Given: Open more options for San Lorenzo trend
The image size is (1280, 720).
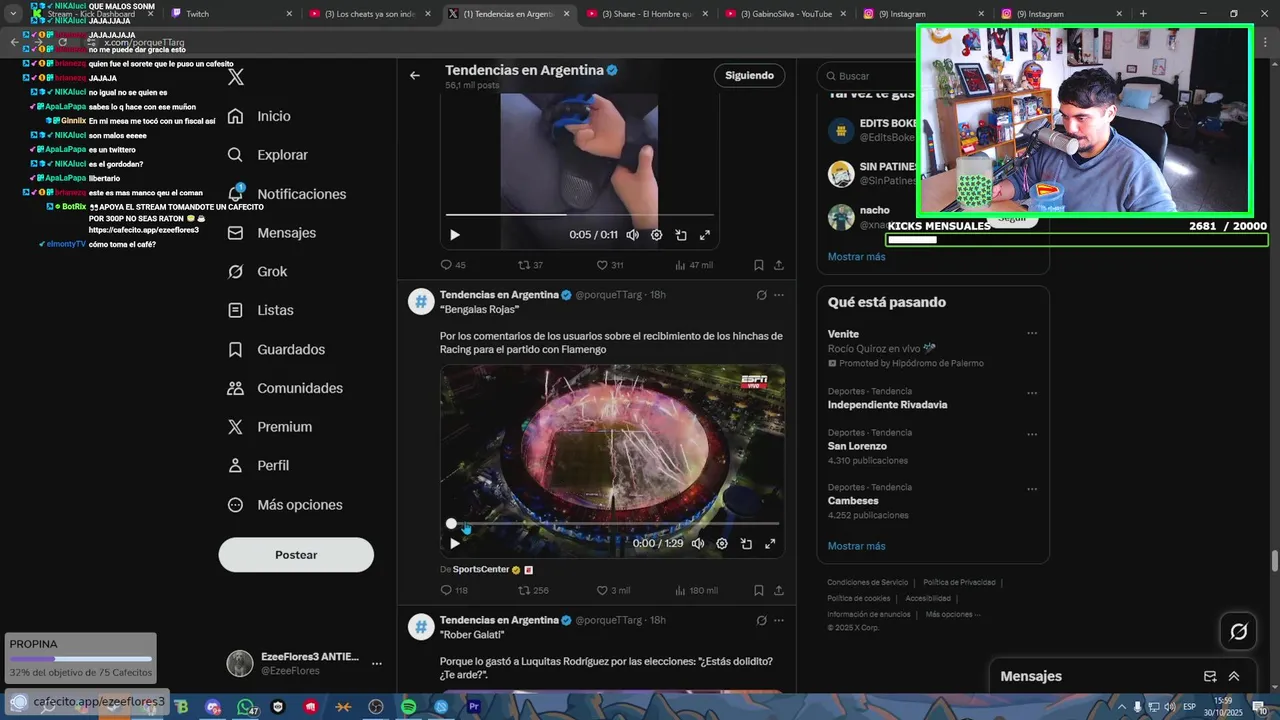Looking at the screenshot, I should pos(1032,434).
